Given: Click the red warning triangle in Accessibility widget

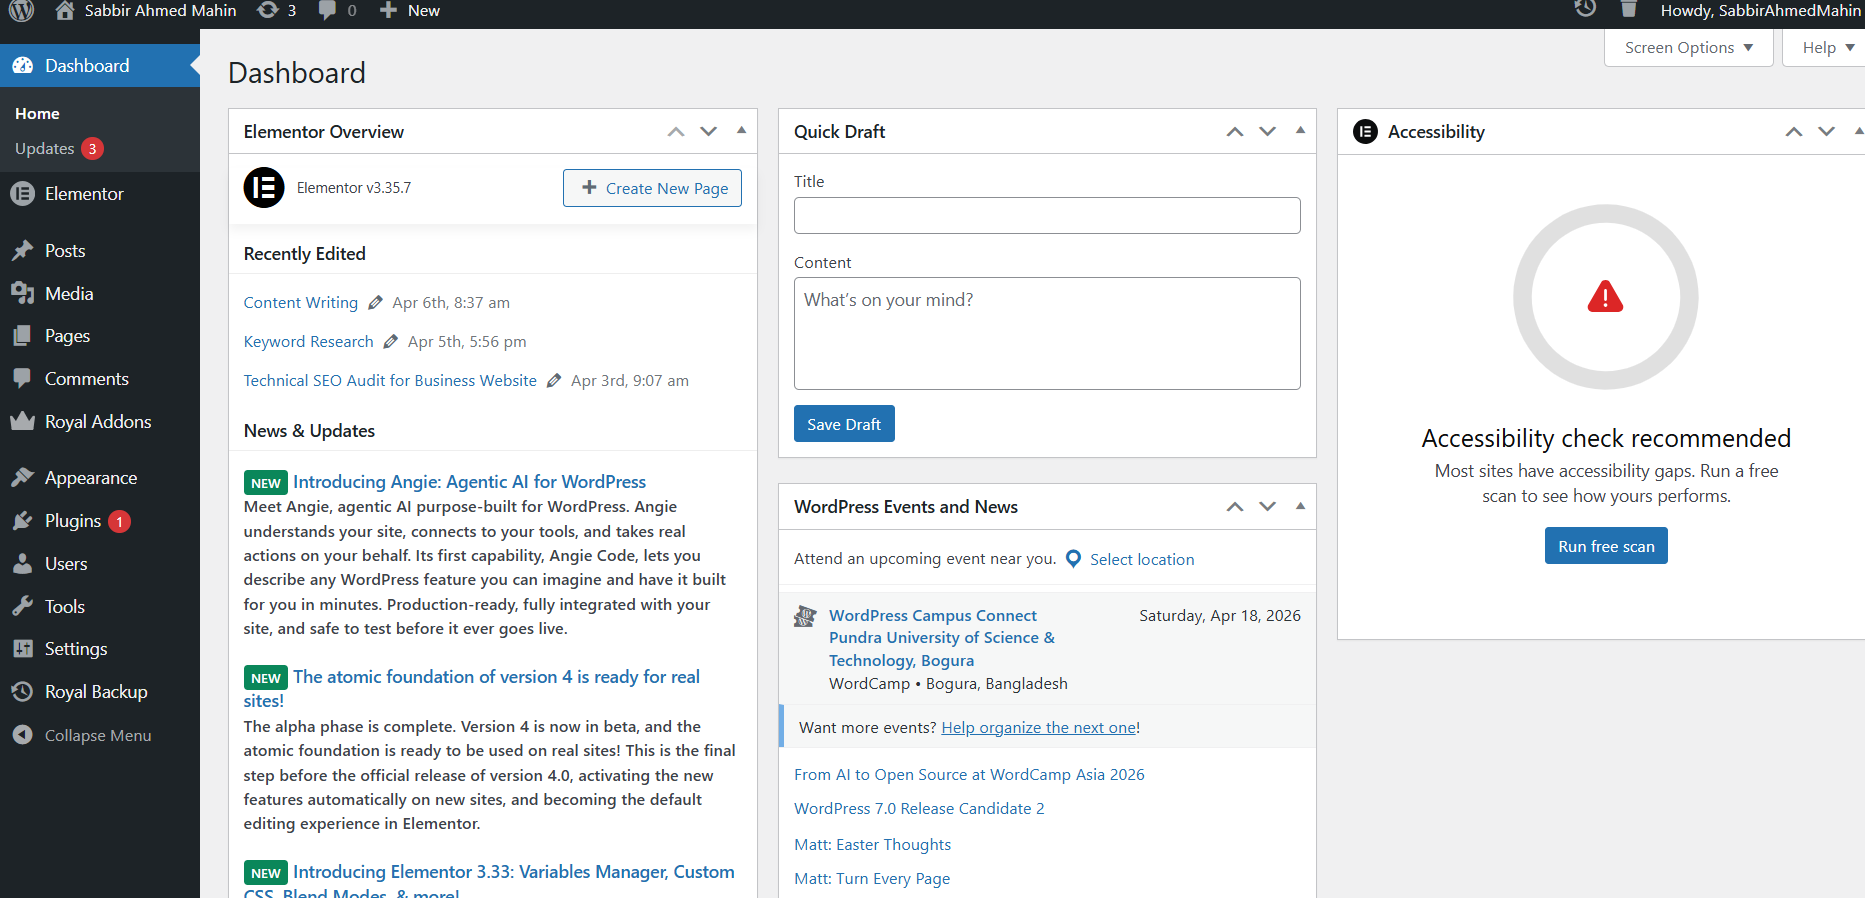Looking at the screenshot, I should coord(1605,296).
